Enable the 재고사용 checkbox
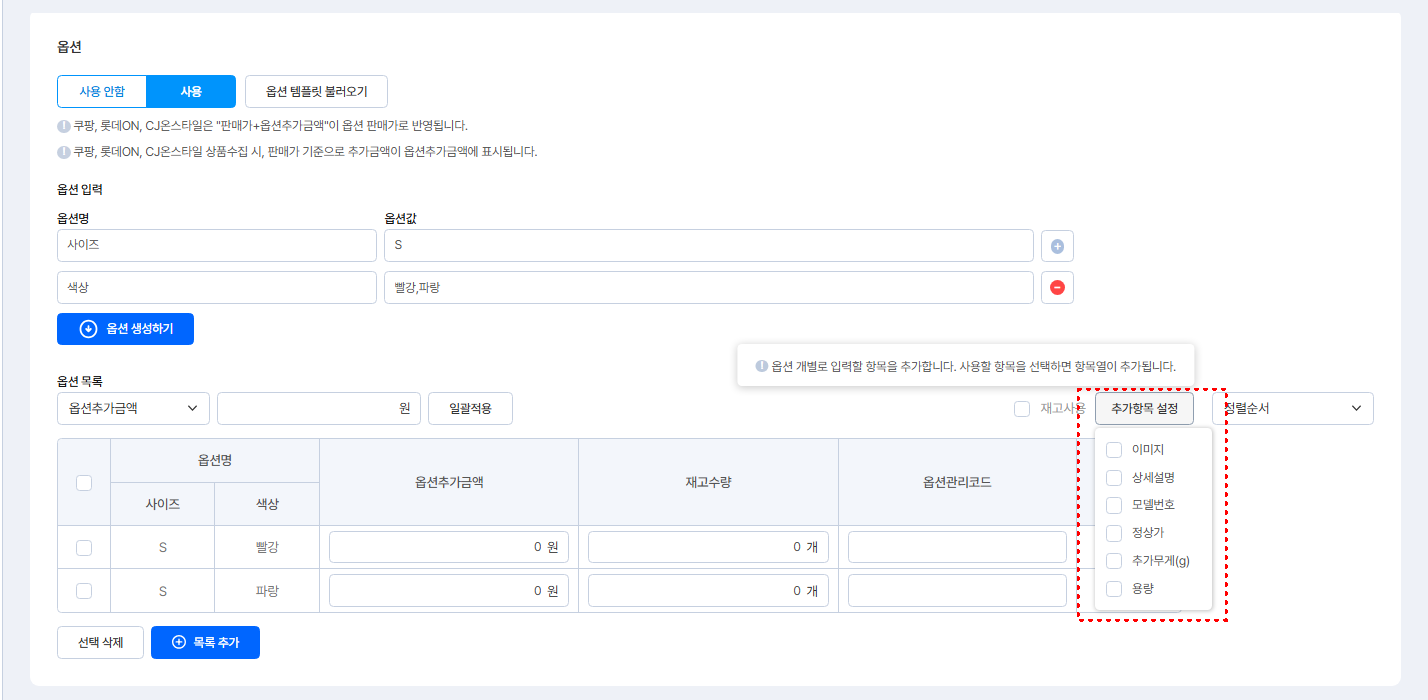1428x700 pixels. click(x=1022, y=409)
